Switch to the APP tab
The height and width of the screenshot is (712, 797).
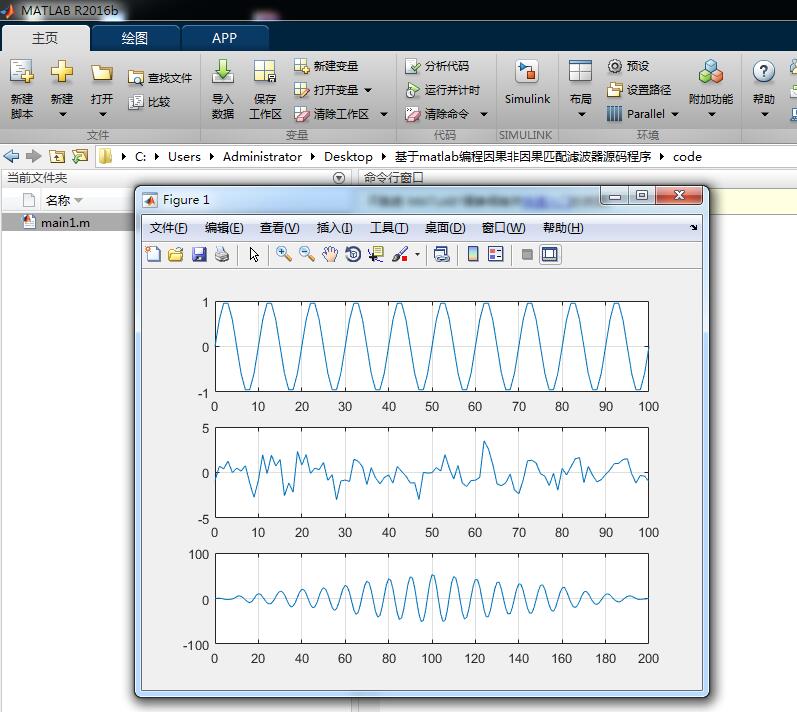pyautogui.click(x=224, y=38)
